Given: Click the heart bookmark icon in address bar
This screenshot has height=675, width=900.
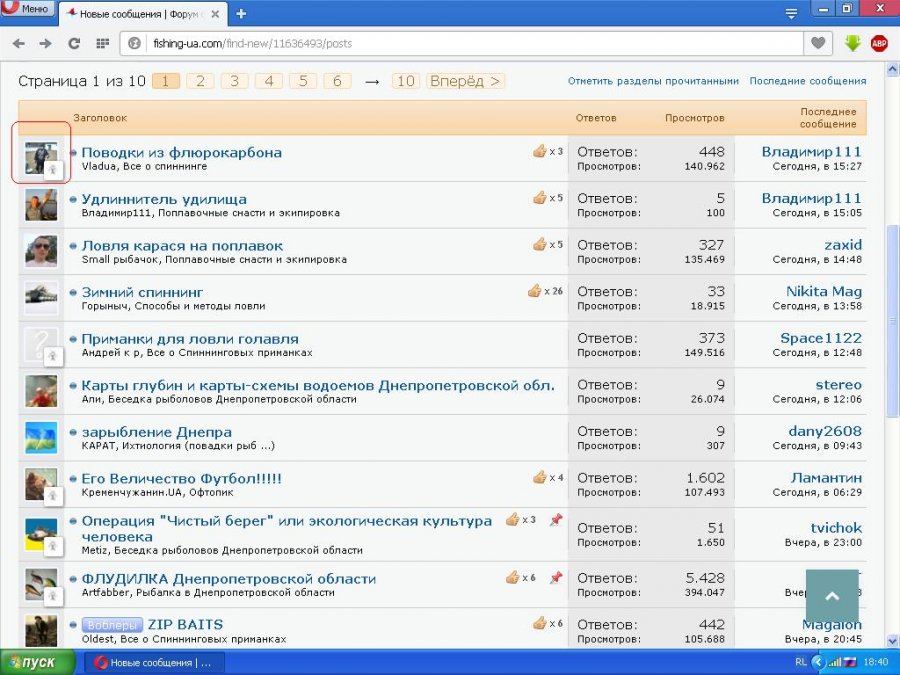Looking at the screenshot, I should [x=818, y=44].
